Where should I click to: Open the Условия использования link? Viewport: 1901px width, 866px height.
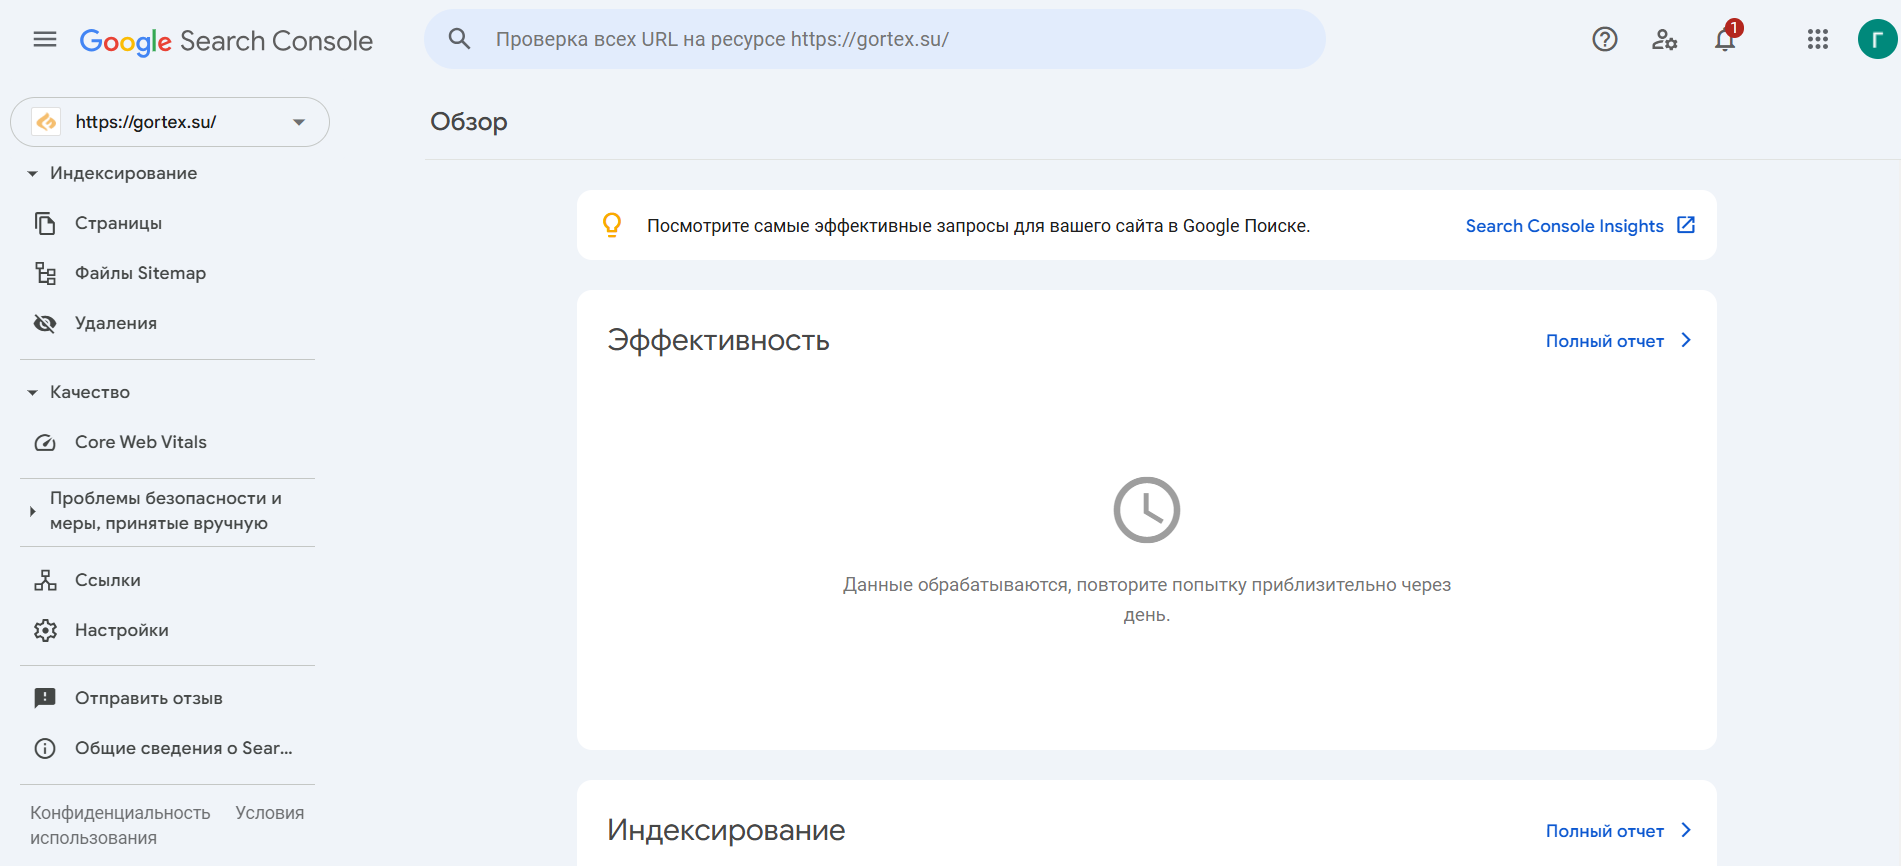point(269,813)
